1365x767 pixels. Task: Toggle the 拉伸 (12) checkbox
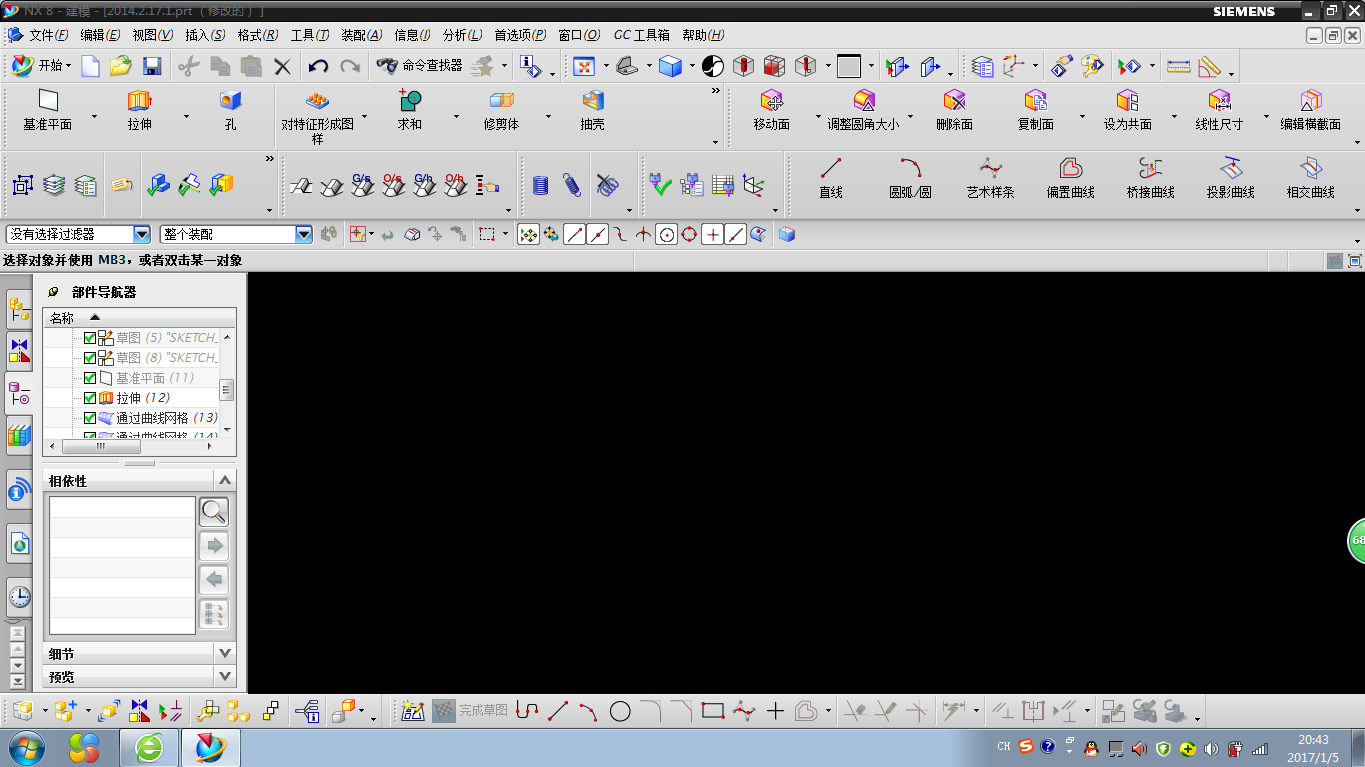pyautogui.click(x=90, y=398)
